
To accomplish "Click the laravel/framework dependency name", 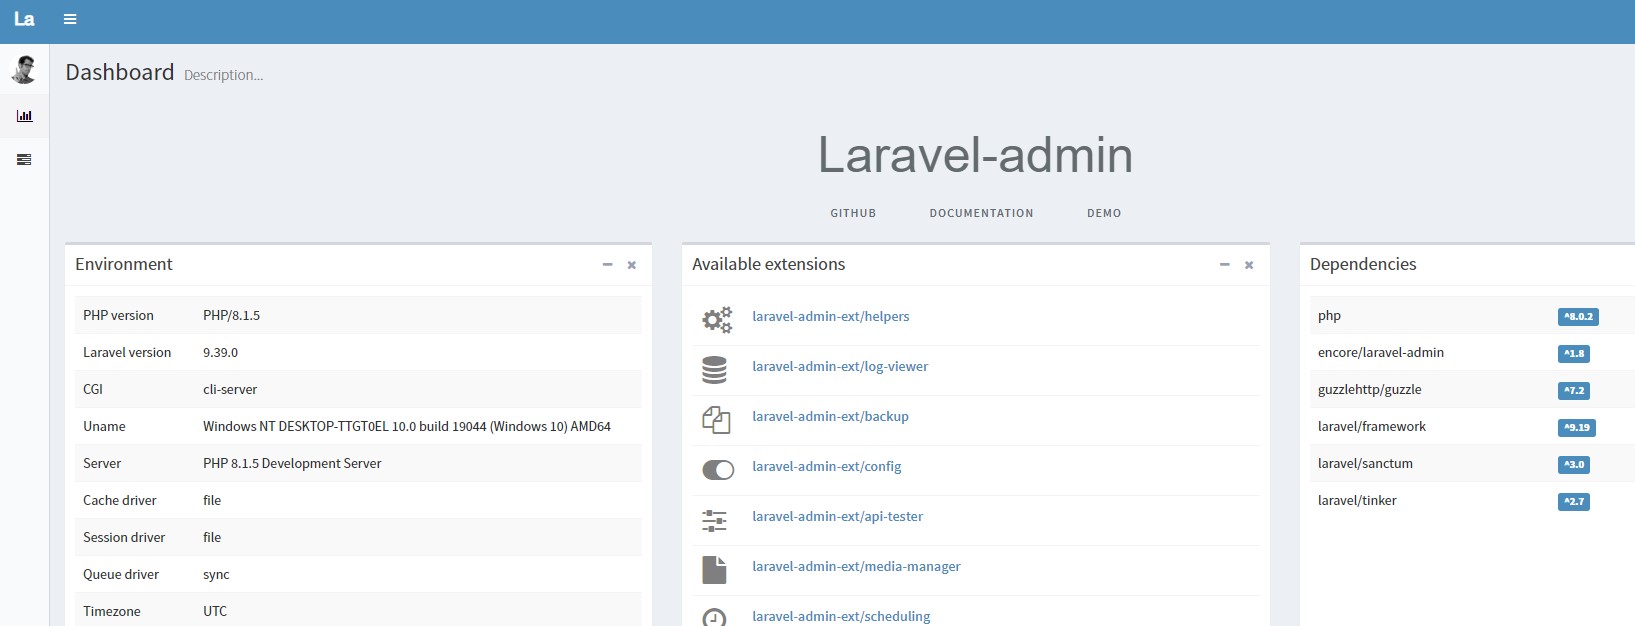I will [1372, 426].
